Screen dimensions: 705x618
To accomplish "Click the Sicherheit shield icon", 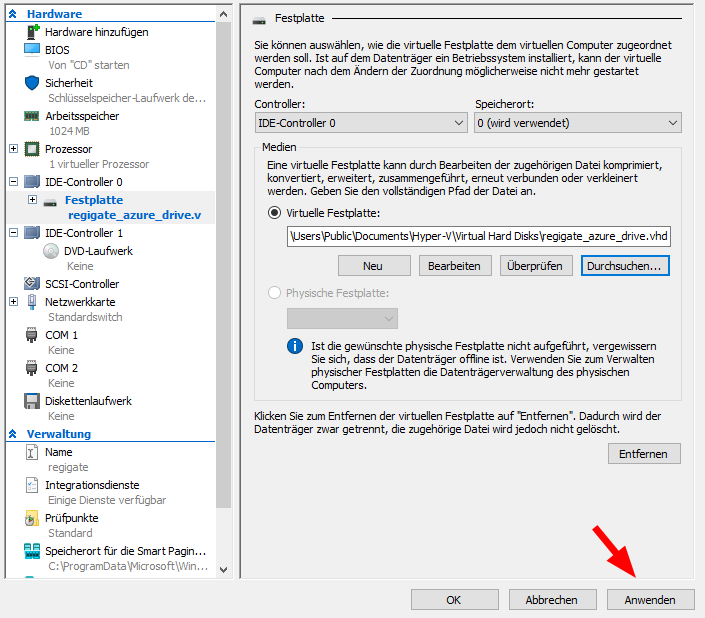I will (x=32, y=83).
